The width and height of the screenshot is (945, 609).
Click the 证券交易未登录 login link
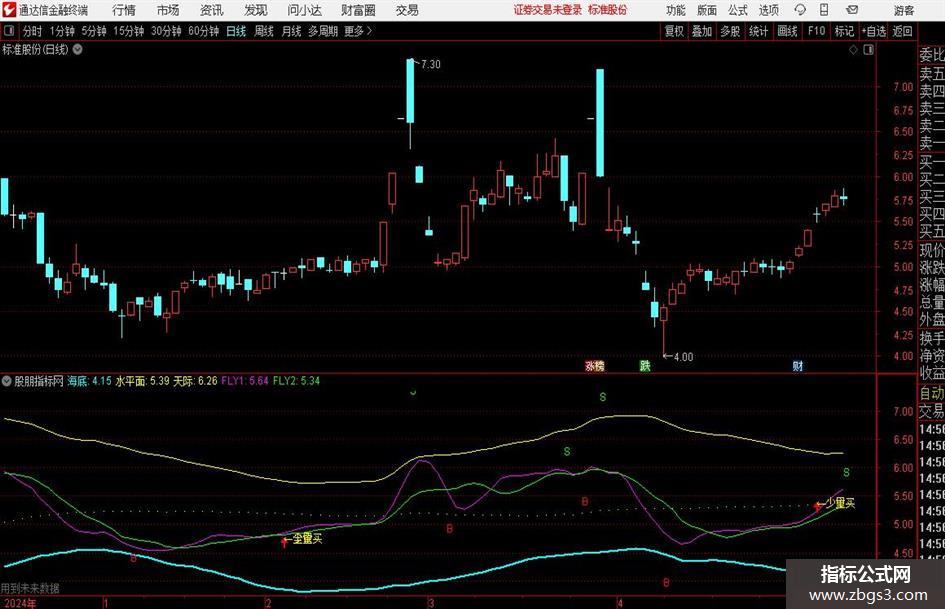548,10
